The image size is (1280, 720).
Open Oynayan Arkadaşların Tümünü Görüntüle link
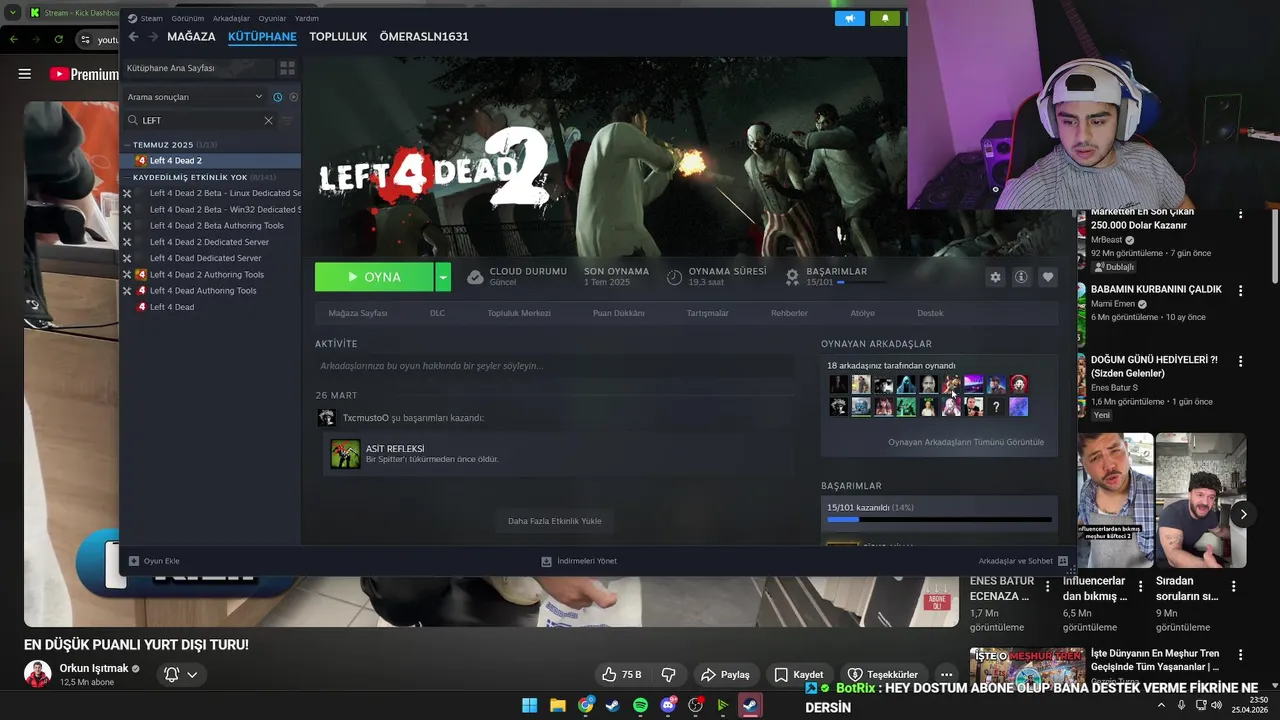(x=966, y=442)
